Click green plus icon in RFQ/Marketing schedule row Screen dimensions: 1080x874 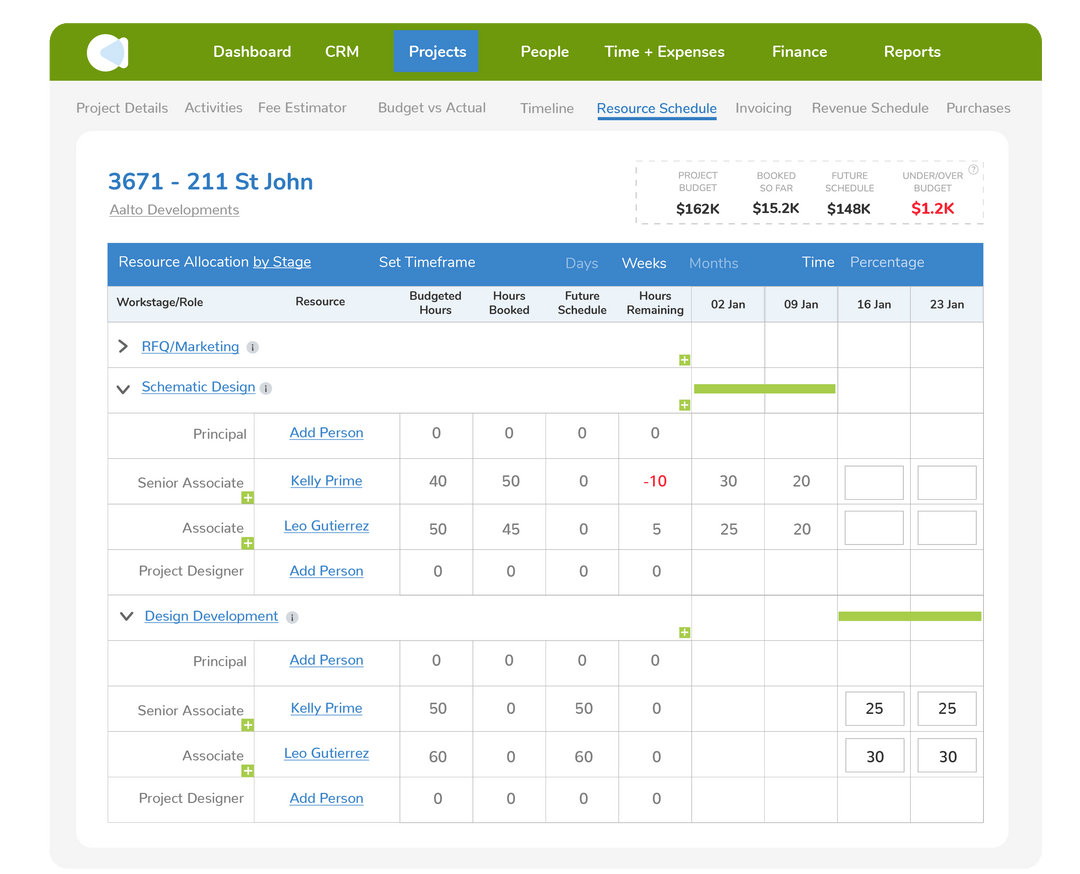pos(685,359)
